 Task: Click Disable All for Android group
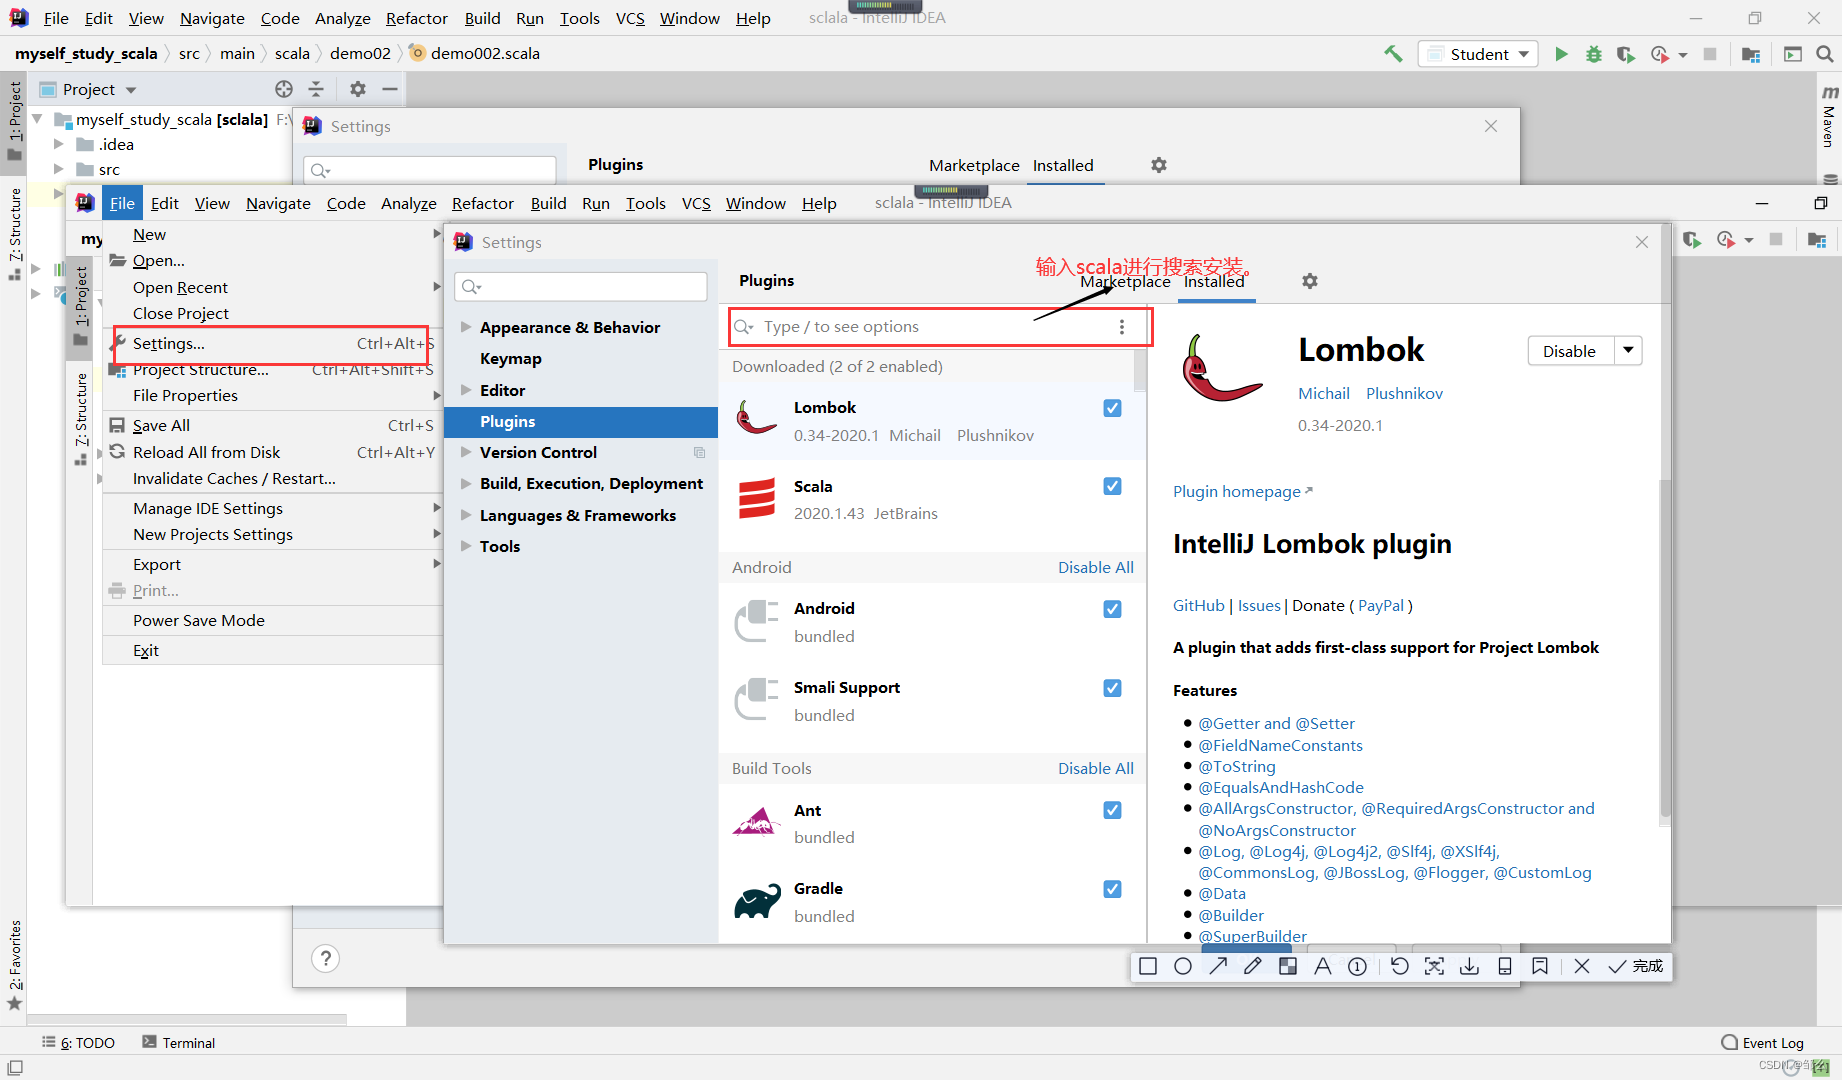point(1096,567)
